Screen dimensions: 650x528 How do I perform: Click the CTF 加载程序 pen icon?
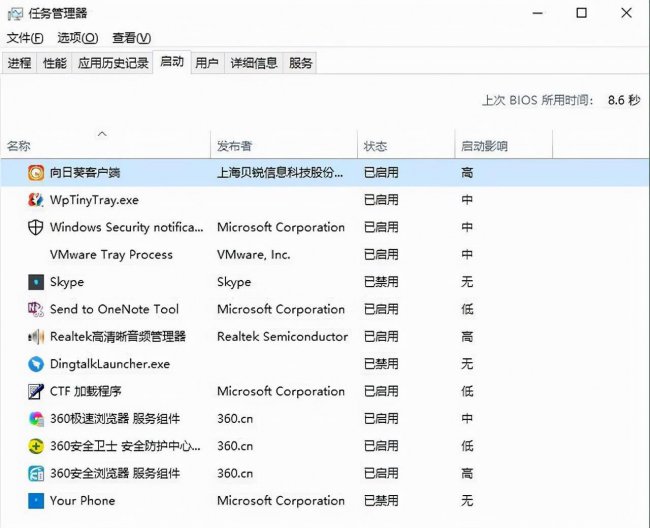pos(36,391)
